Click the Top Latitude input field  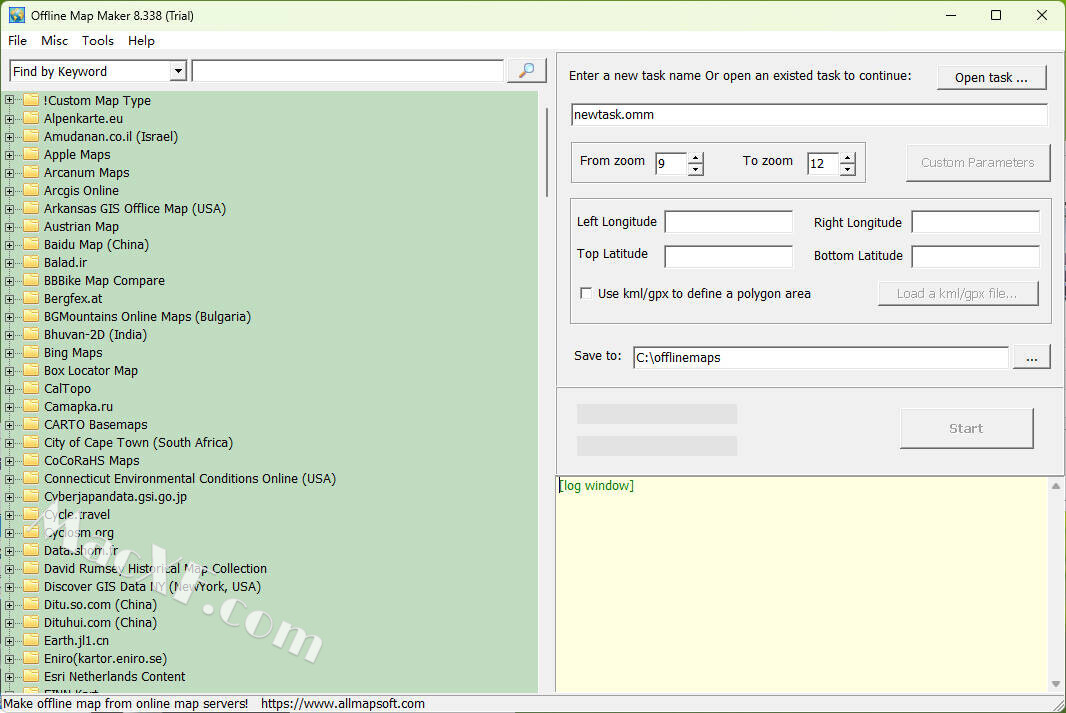(728, 256)
